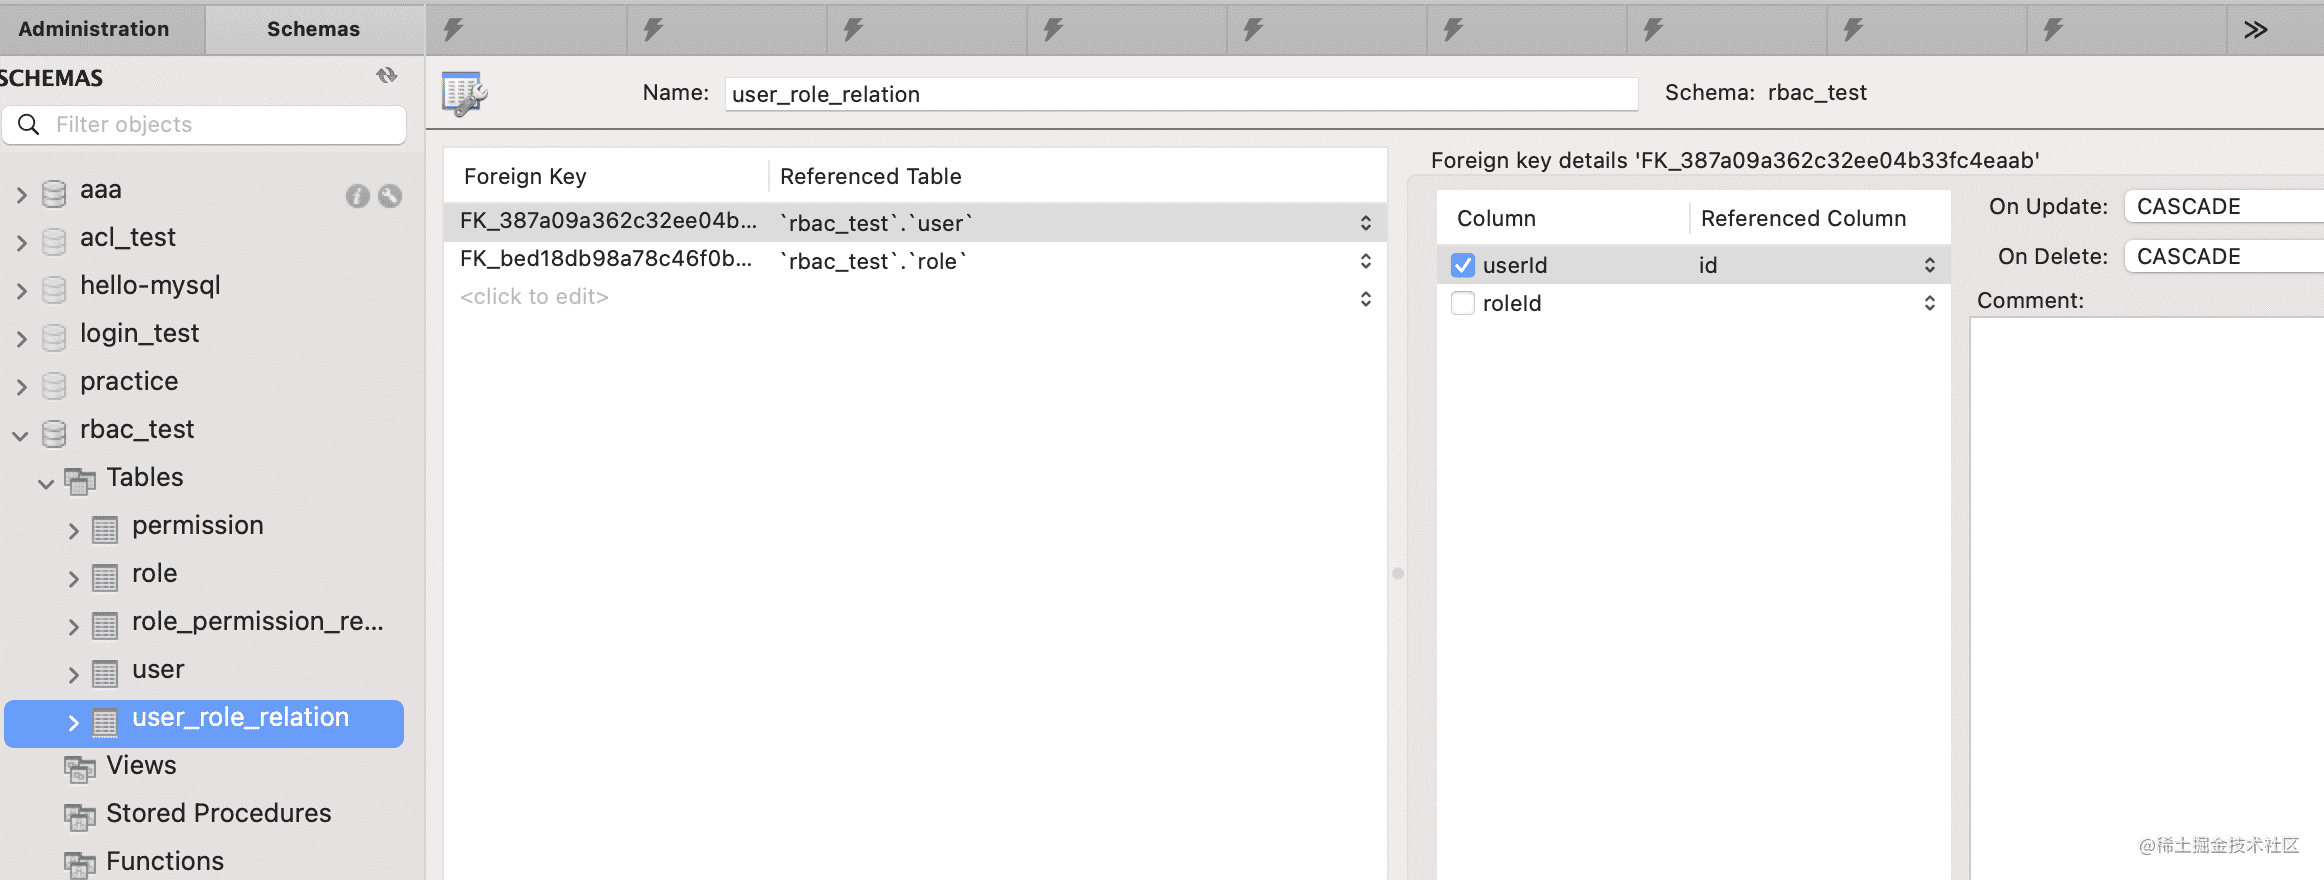Click the table Name input field
The image size is (2324, 880).
[x=1180, y=94]
